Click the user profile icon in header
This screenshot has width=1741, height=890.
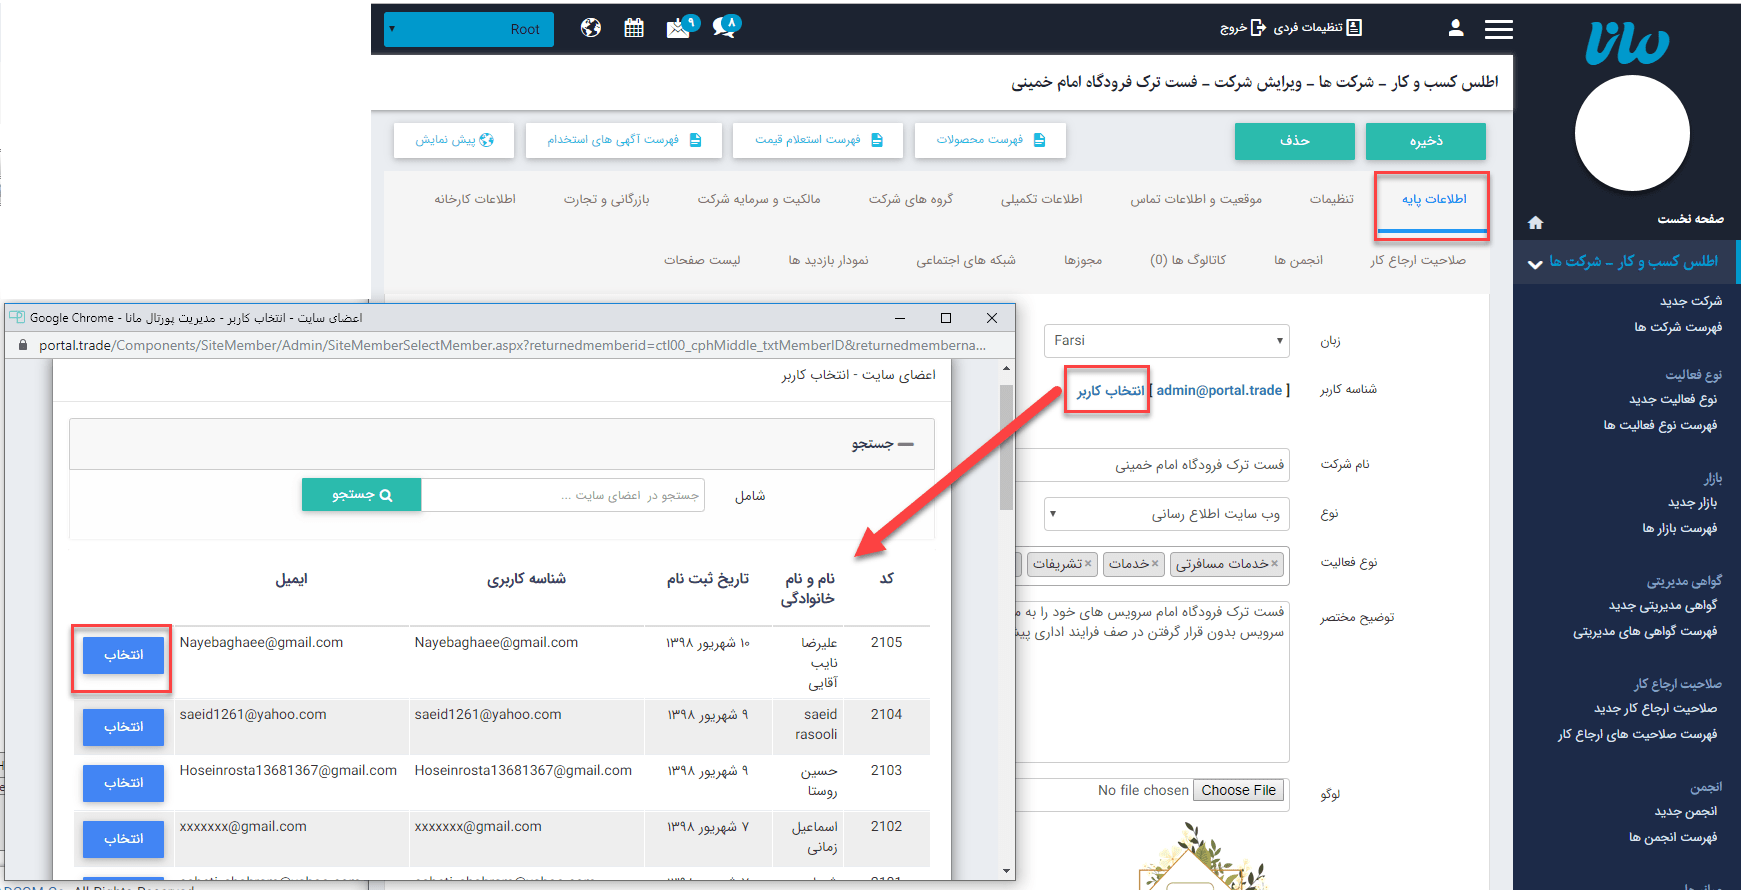point(1456,28)
